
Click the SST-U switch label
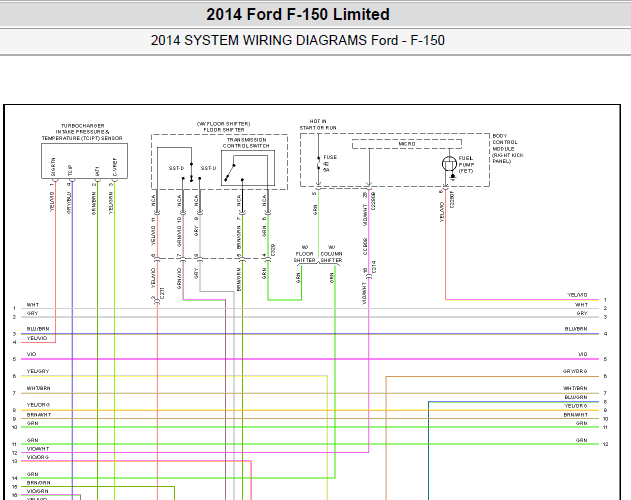(208, 168)
